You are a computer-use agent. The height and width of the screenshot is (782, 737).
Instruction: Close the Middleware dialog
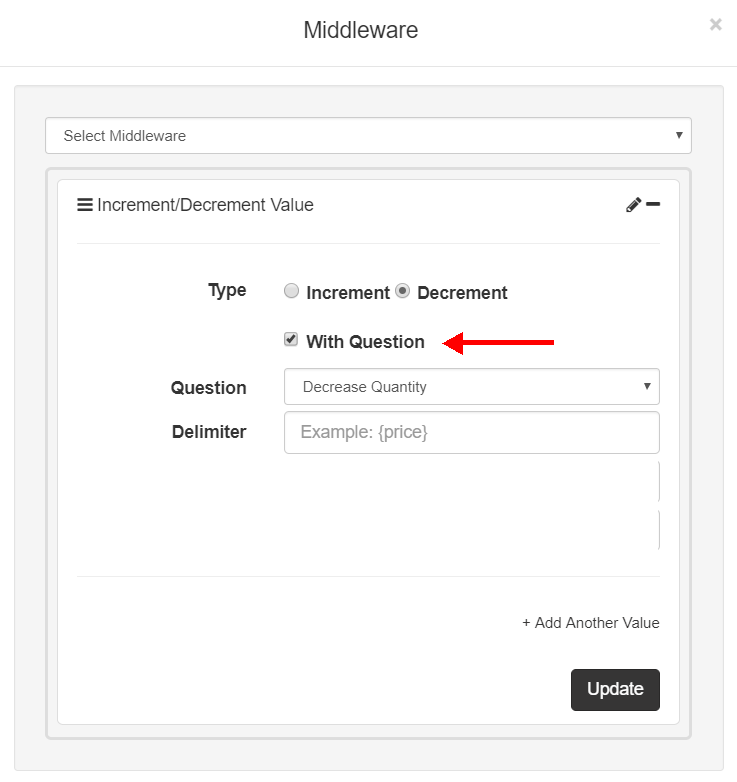point(716,25)
